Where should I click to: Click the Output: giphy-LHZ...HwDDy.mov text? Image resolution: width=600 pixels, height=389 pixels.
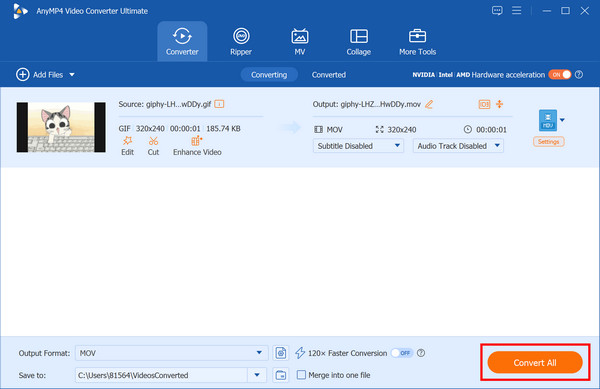[x=367, y=104]
